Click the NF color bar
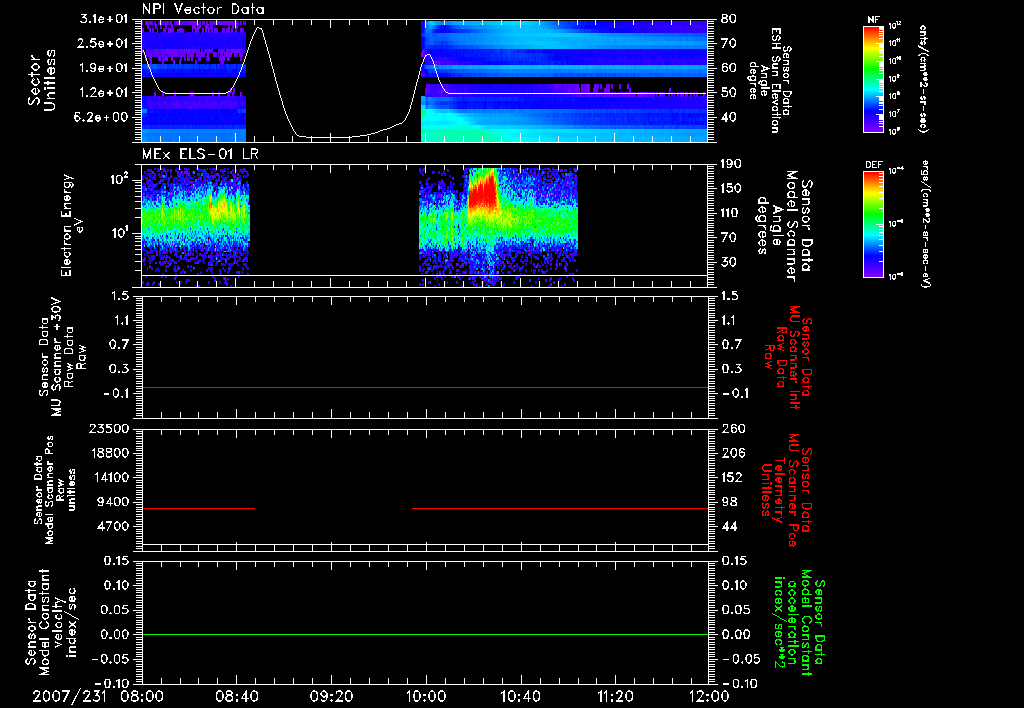 873,78
